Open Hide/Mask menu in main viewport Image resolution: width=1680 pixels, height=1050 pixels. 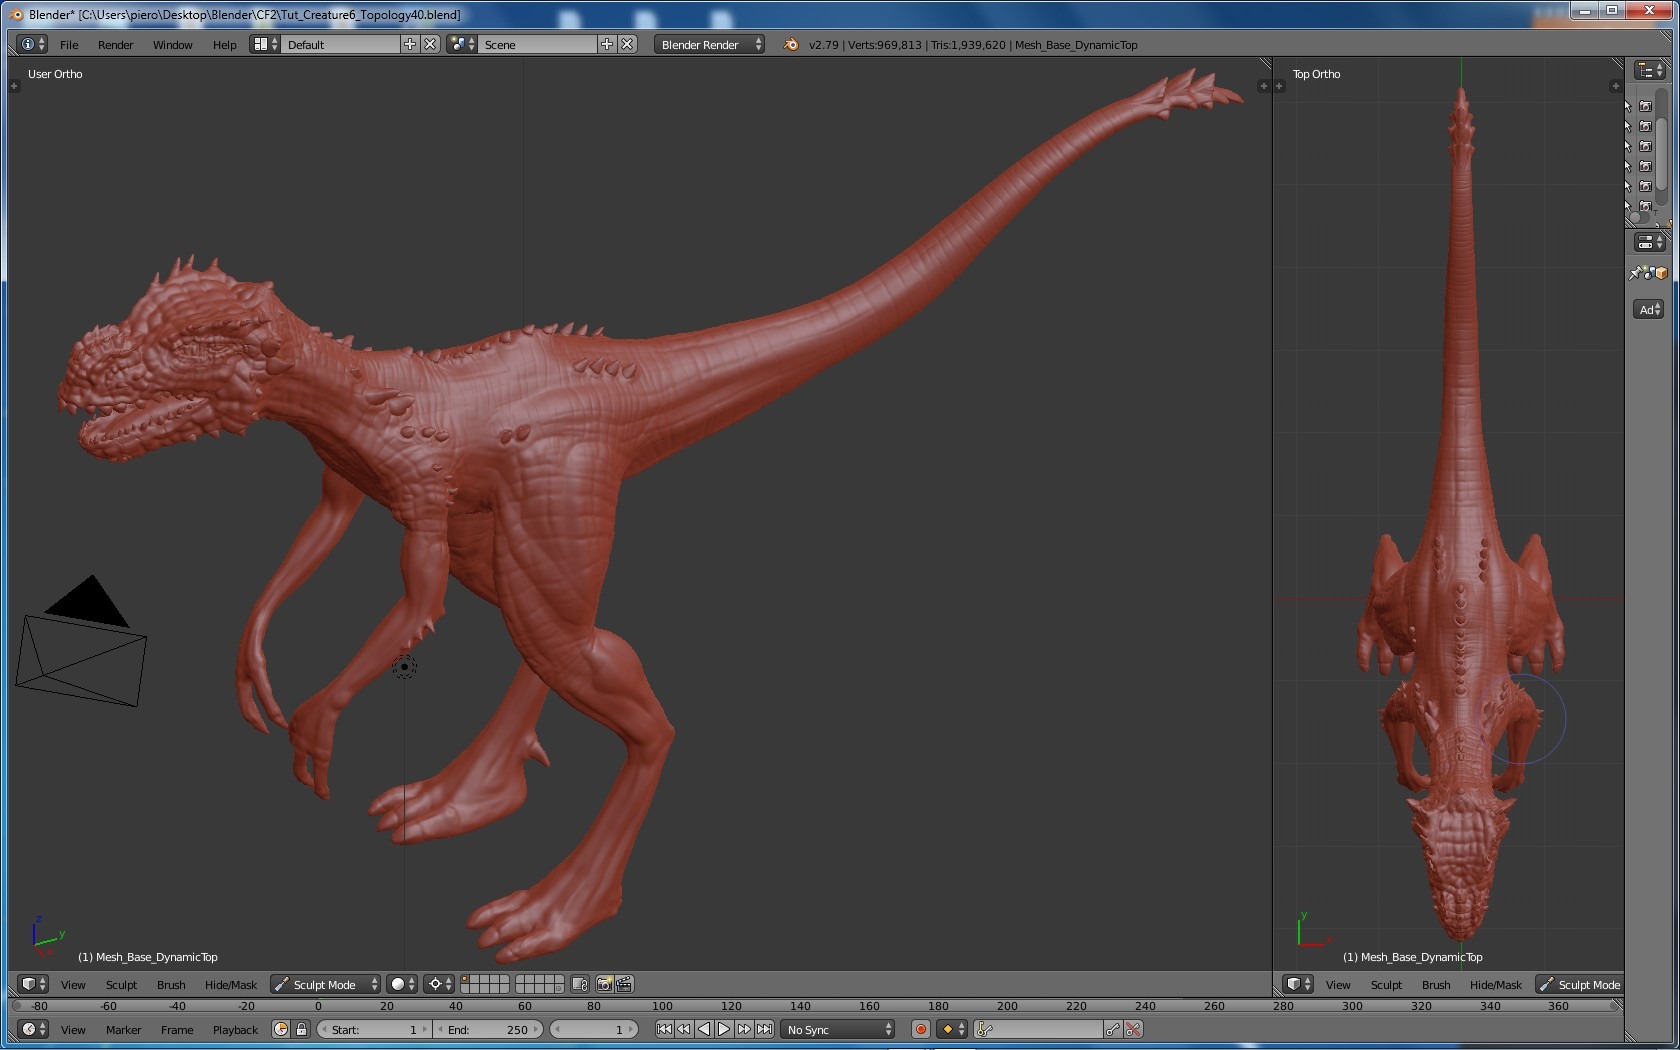coord(230,985)
